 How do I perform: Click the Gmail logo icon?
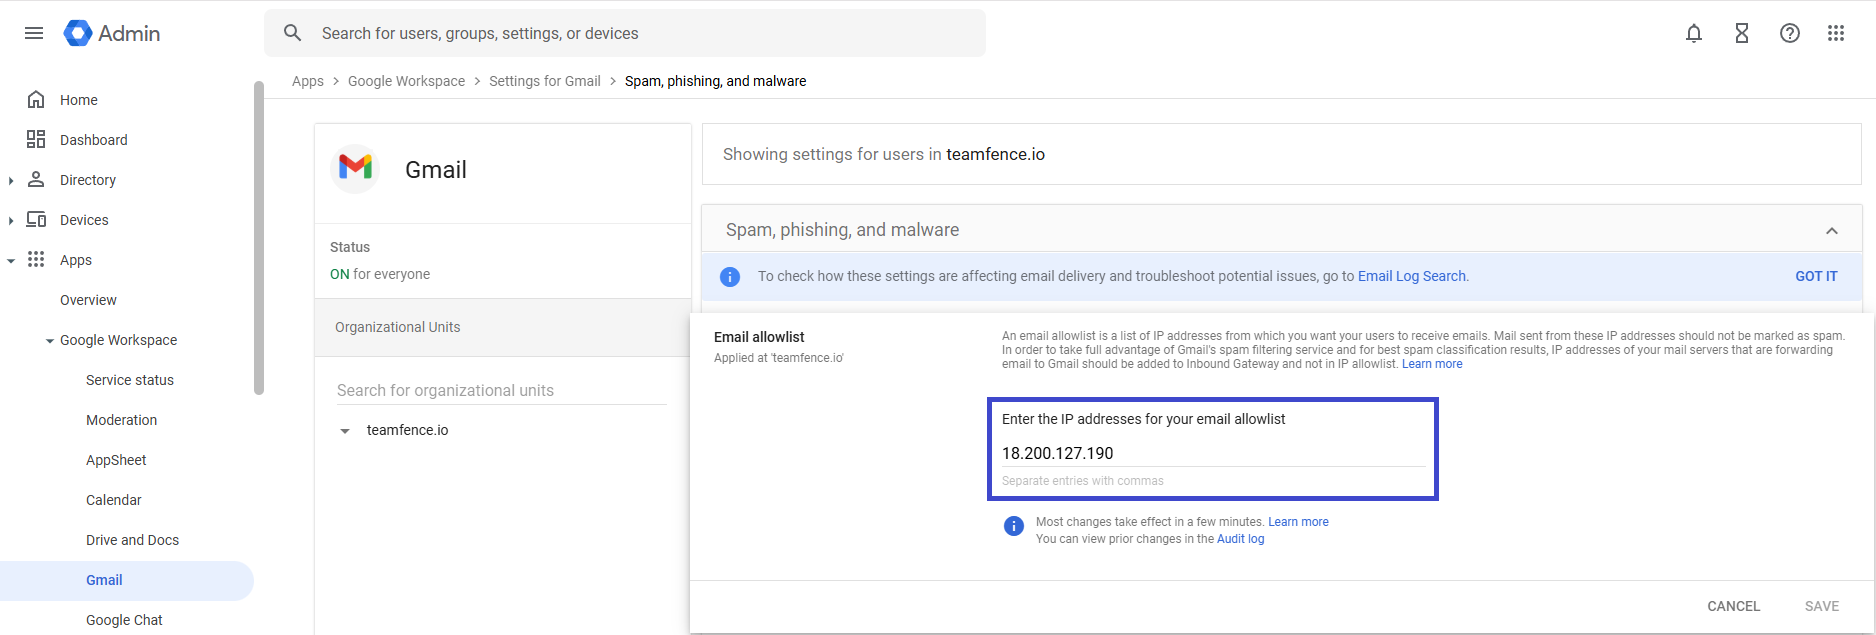pos(355,168)
